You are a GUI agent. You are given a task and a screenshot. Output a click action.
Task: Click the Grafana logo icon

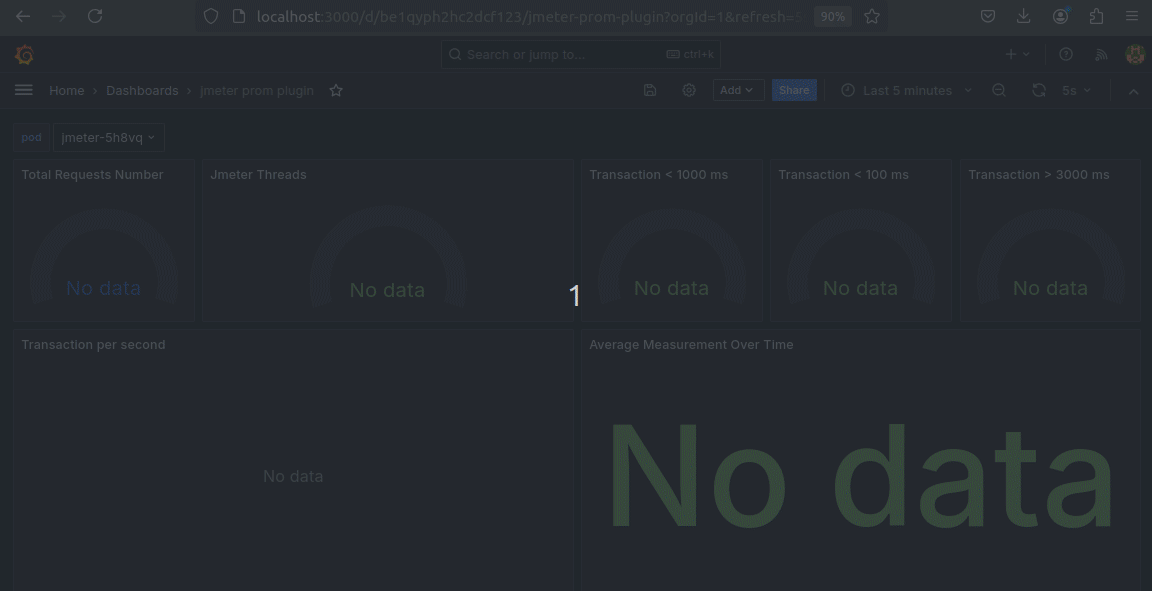25,55
